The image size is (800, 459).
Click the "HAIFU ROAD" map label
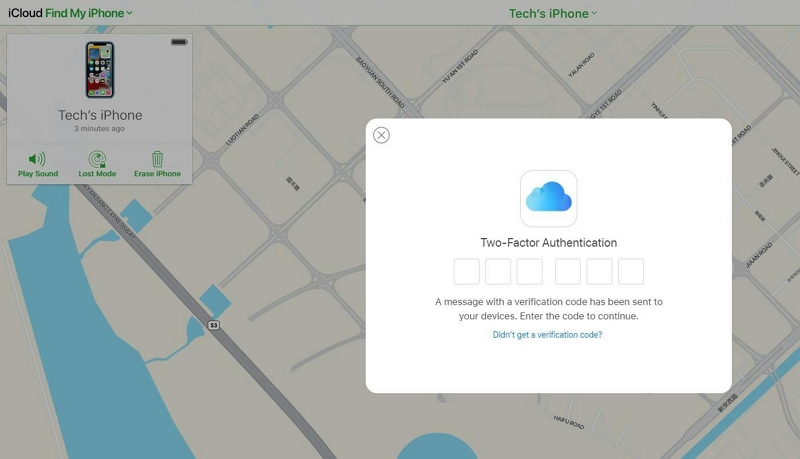point(569,422)
